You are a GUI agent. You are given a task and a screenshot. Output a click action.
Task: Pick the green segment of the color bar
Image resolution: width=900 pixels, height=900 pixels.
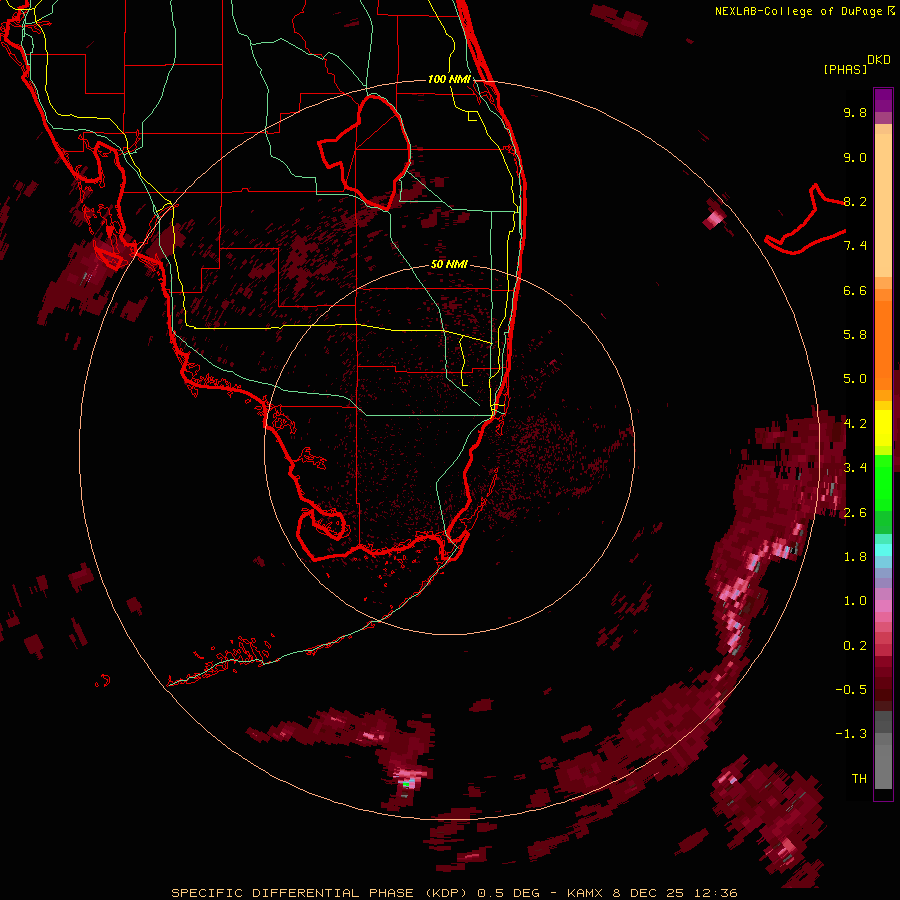click(883, 481)
